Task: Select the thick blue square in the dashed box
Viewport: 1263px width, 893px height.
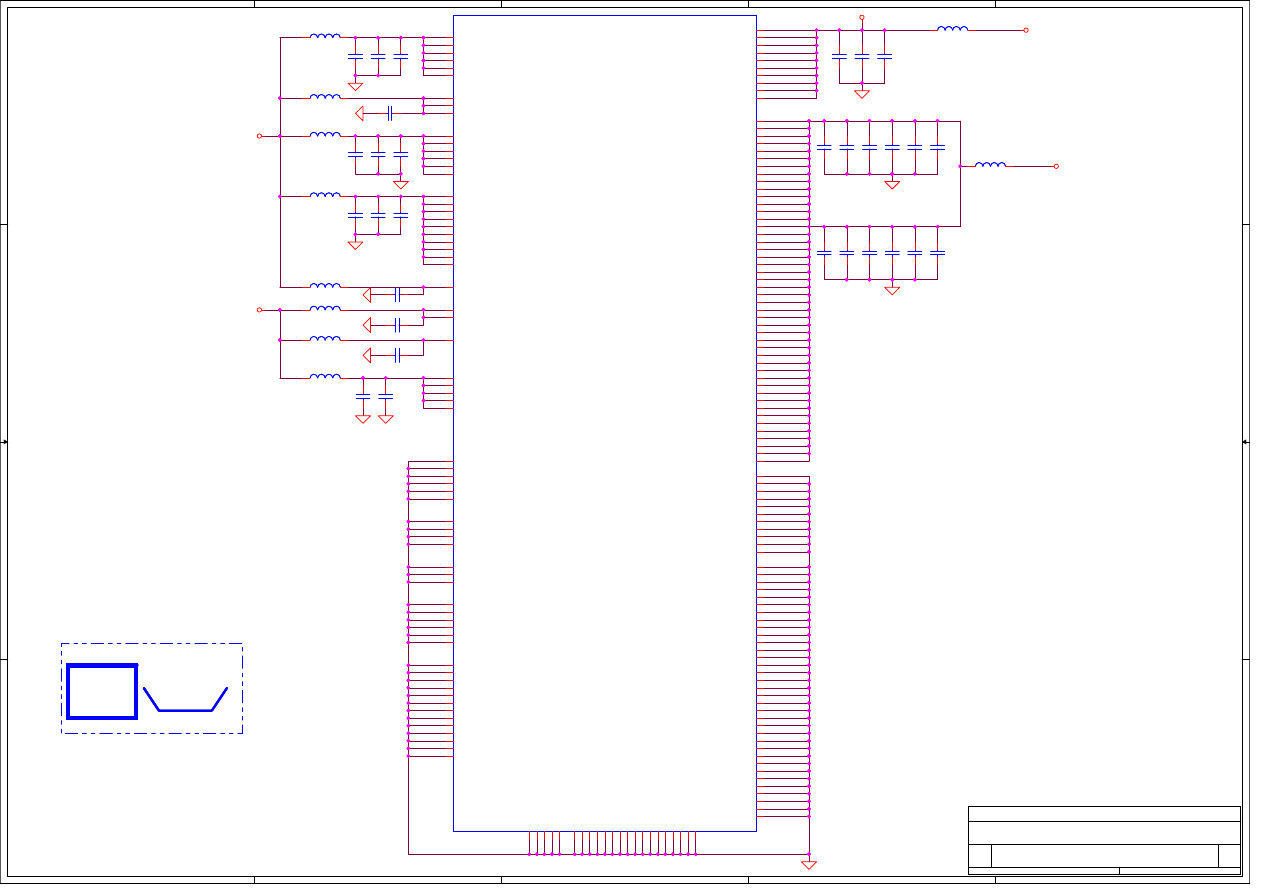Action: coord(102,691)
